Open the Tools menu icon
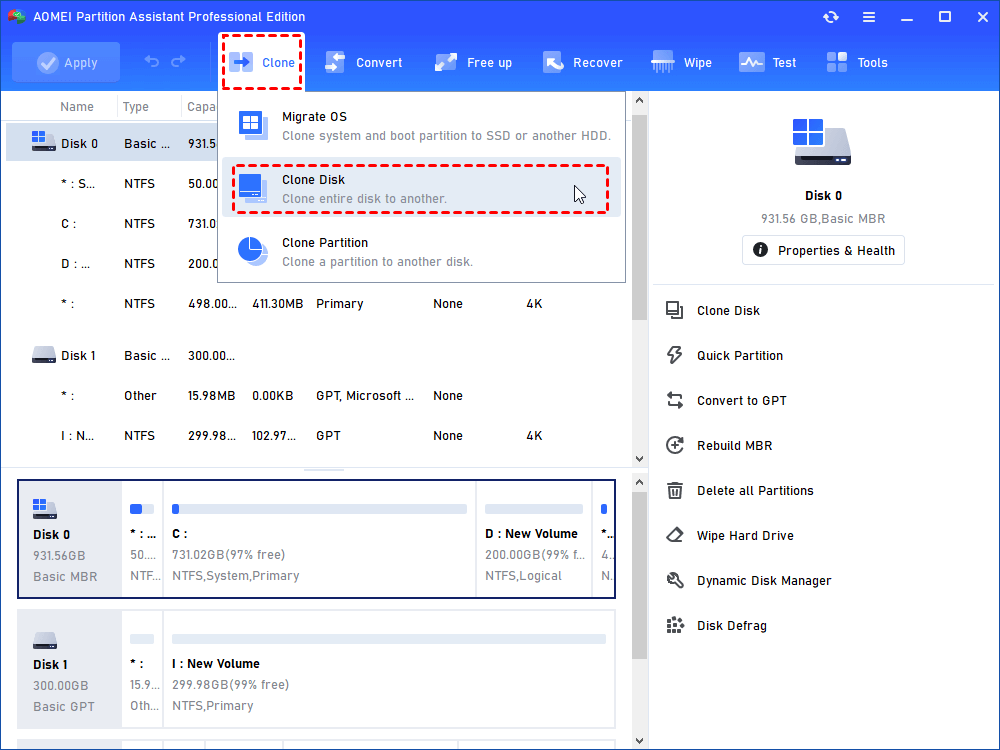 837,62
